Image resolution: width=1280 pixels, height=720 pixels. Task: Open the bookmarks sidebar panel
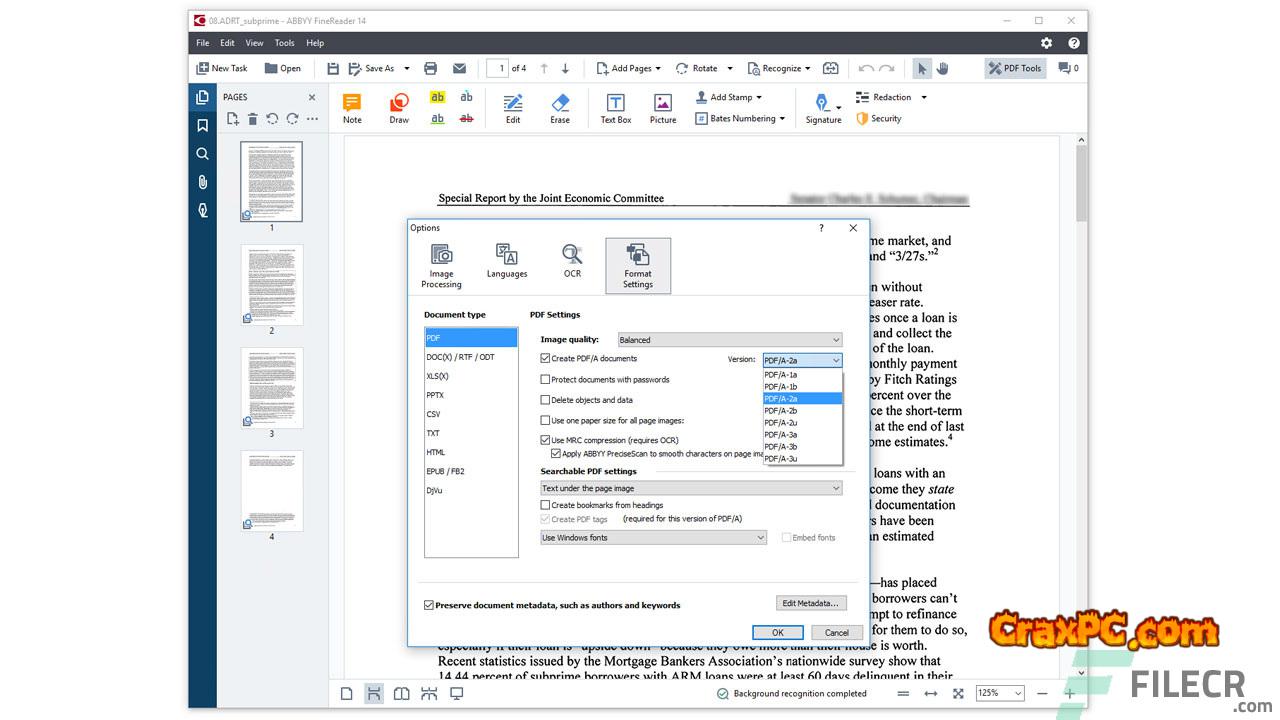point(203,126)
